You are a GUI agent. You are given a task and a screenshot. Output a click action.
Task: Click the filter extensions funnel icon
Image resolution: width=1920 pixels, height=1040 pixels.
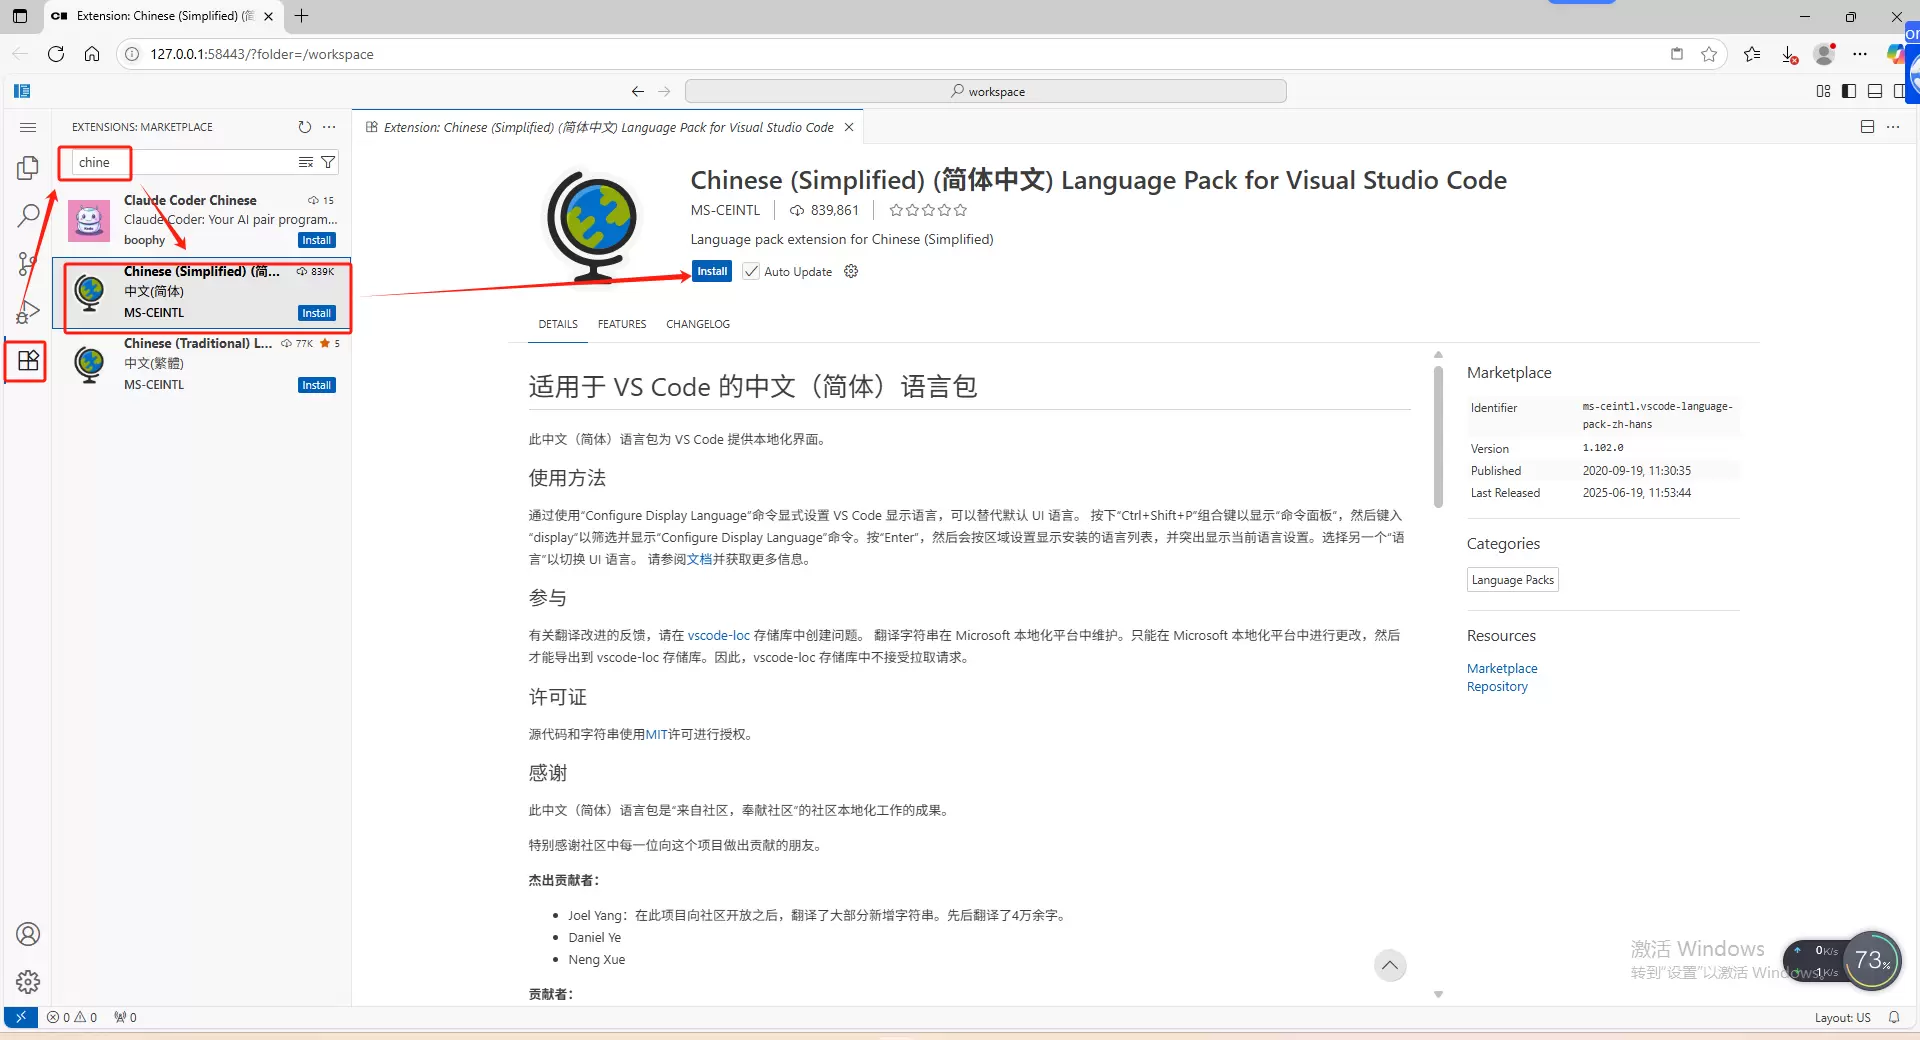click(328, 162)
